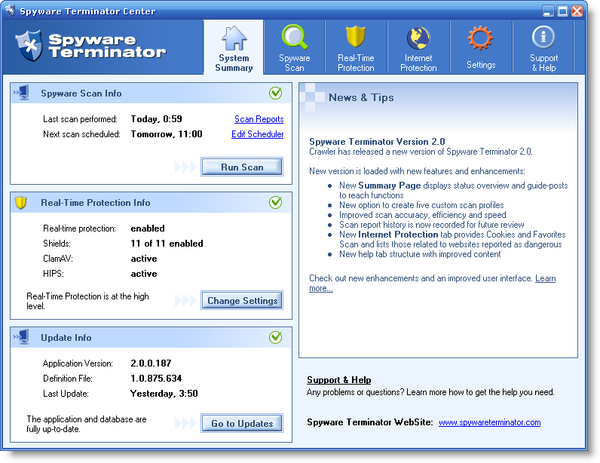Click 'Scan report history is now recorded' bullet

[432, 225]
